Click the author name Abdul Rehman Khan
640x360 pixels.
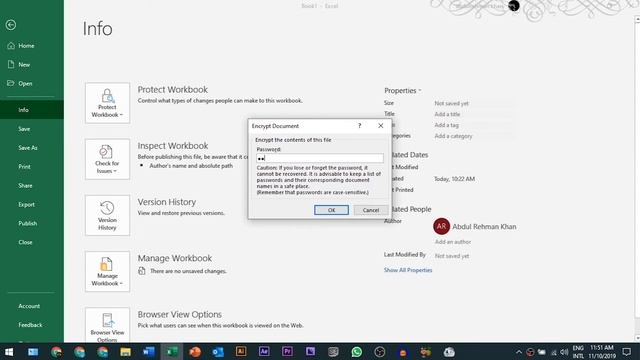pyautogui.click(x=484, y=227)
